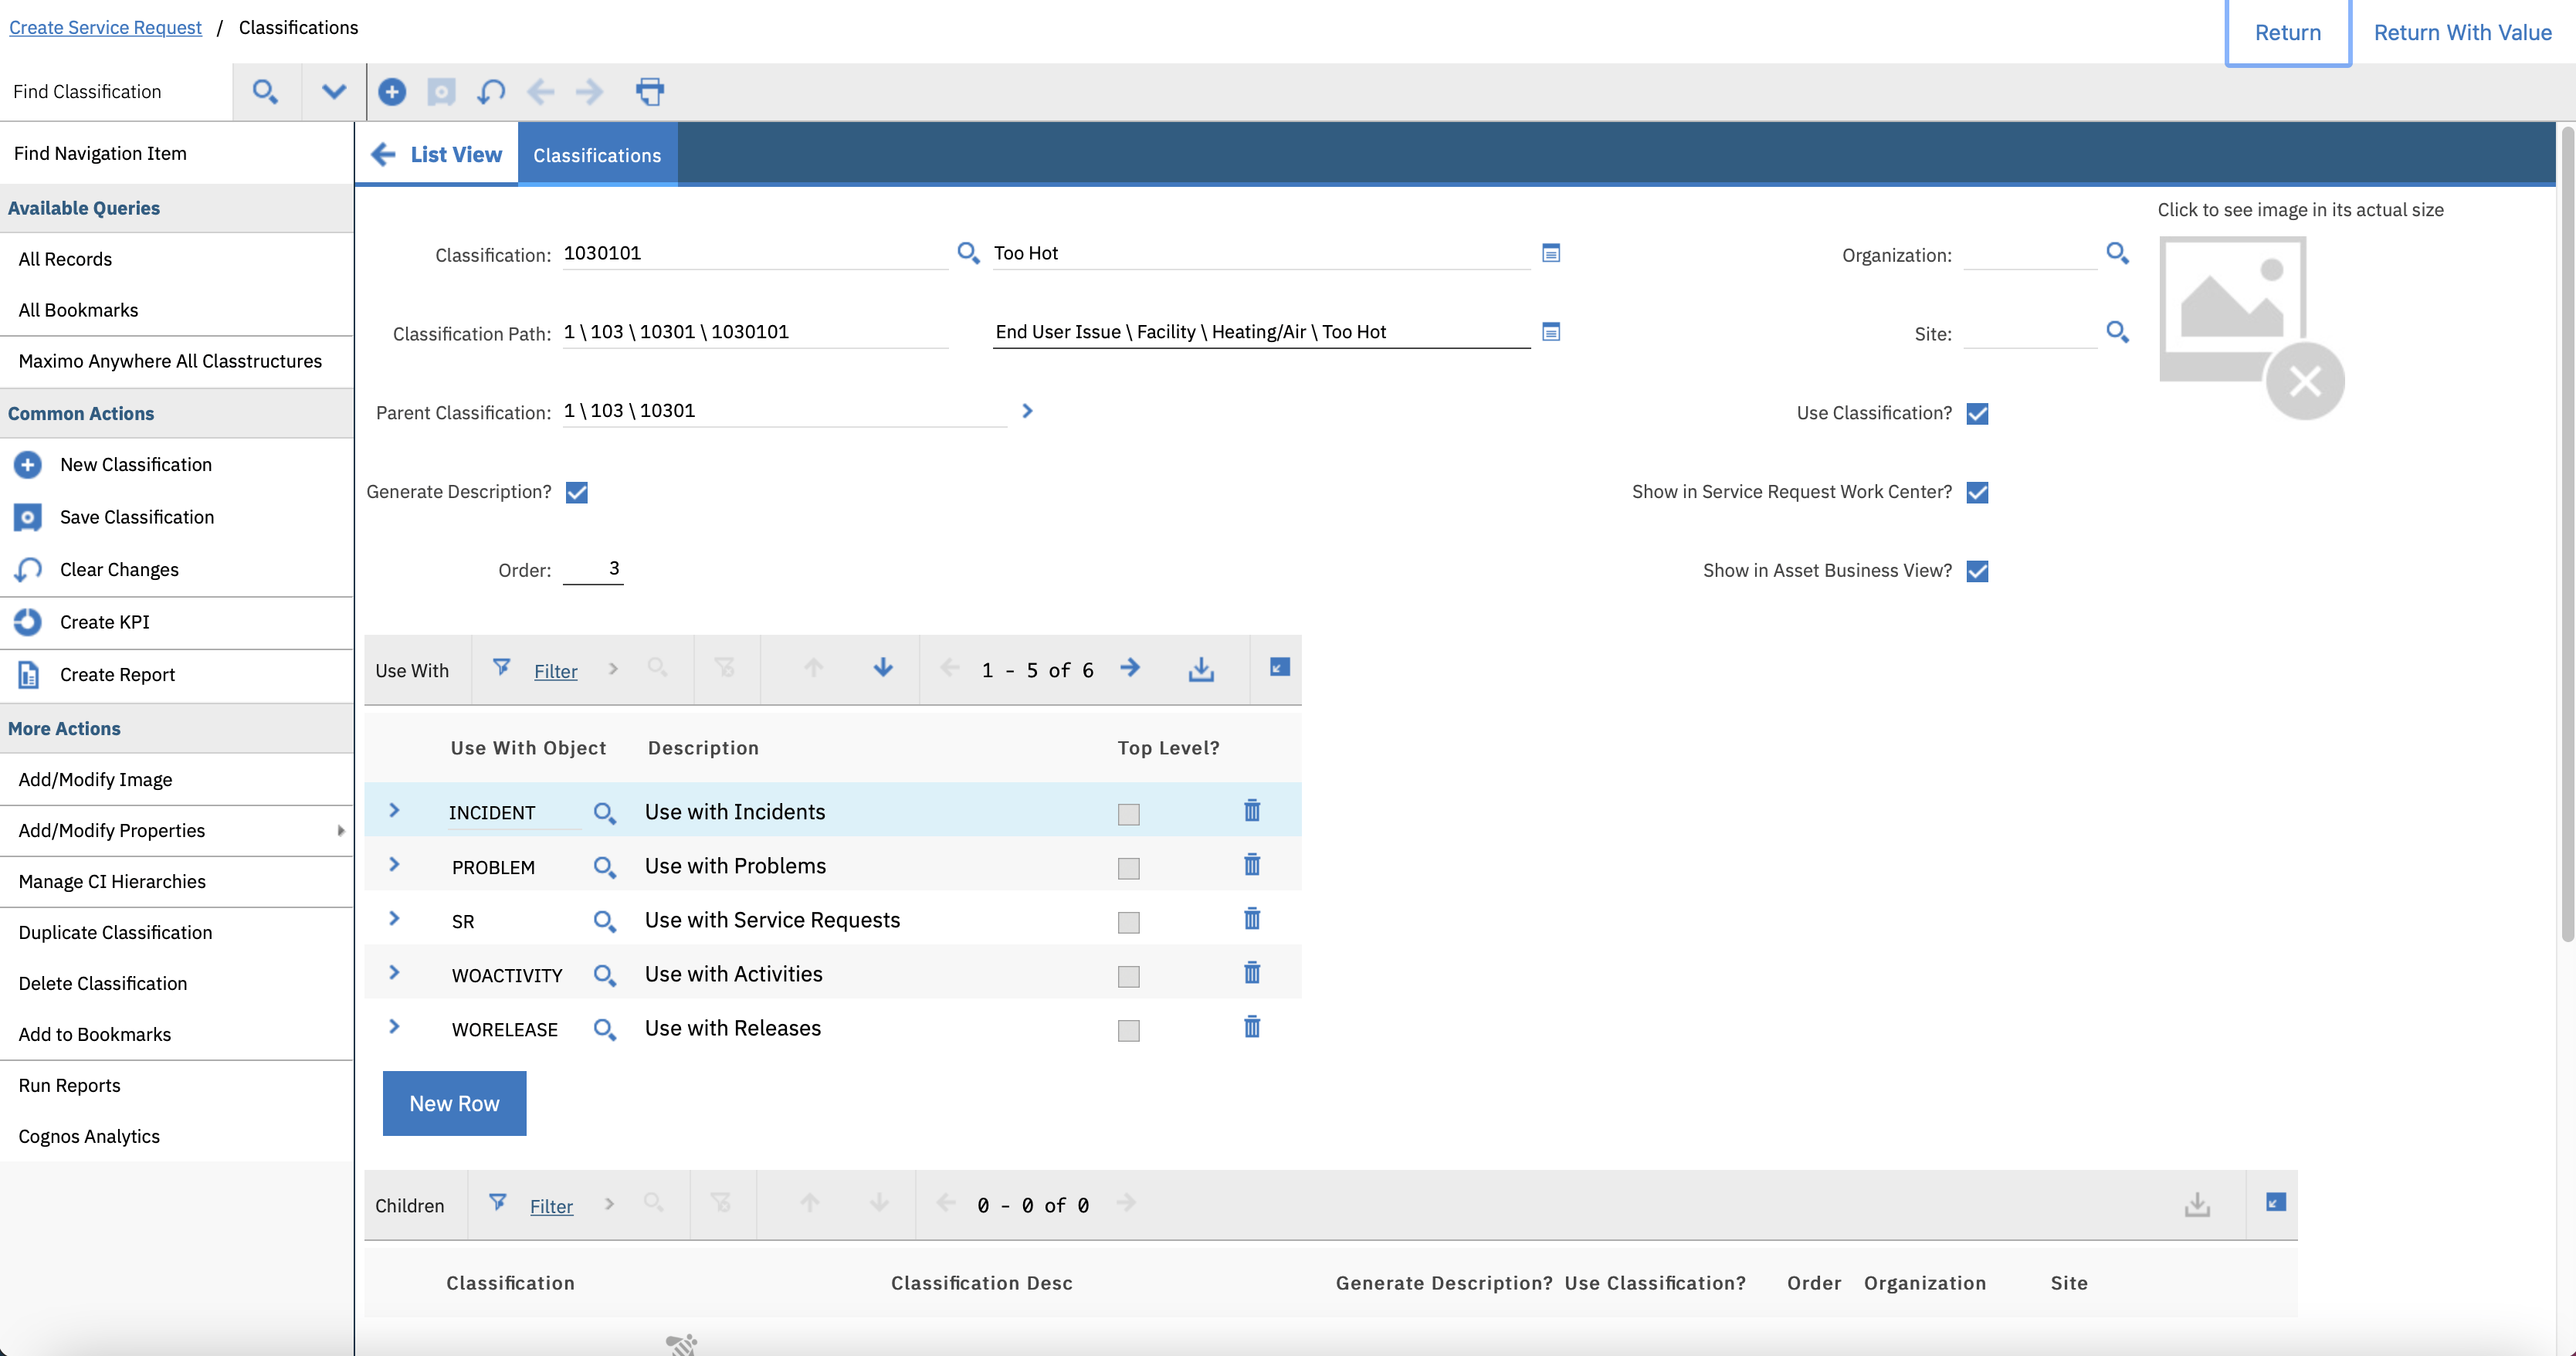Viewport: 2576px width, 1356px height.
Task: Remove the classification image via X icon
Action: pyautogui.click(x=2305, y=381)
